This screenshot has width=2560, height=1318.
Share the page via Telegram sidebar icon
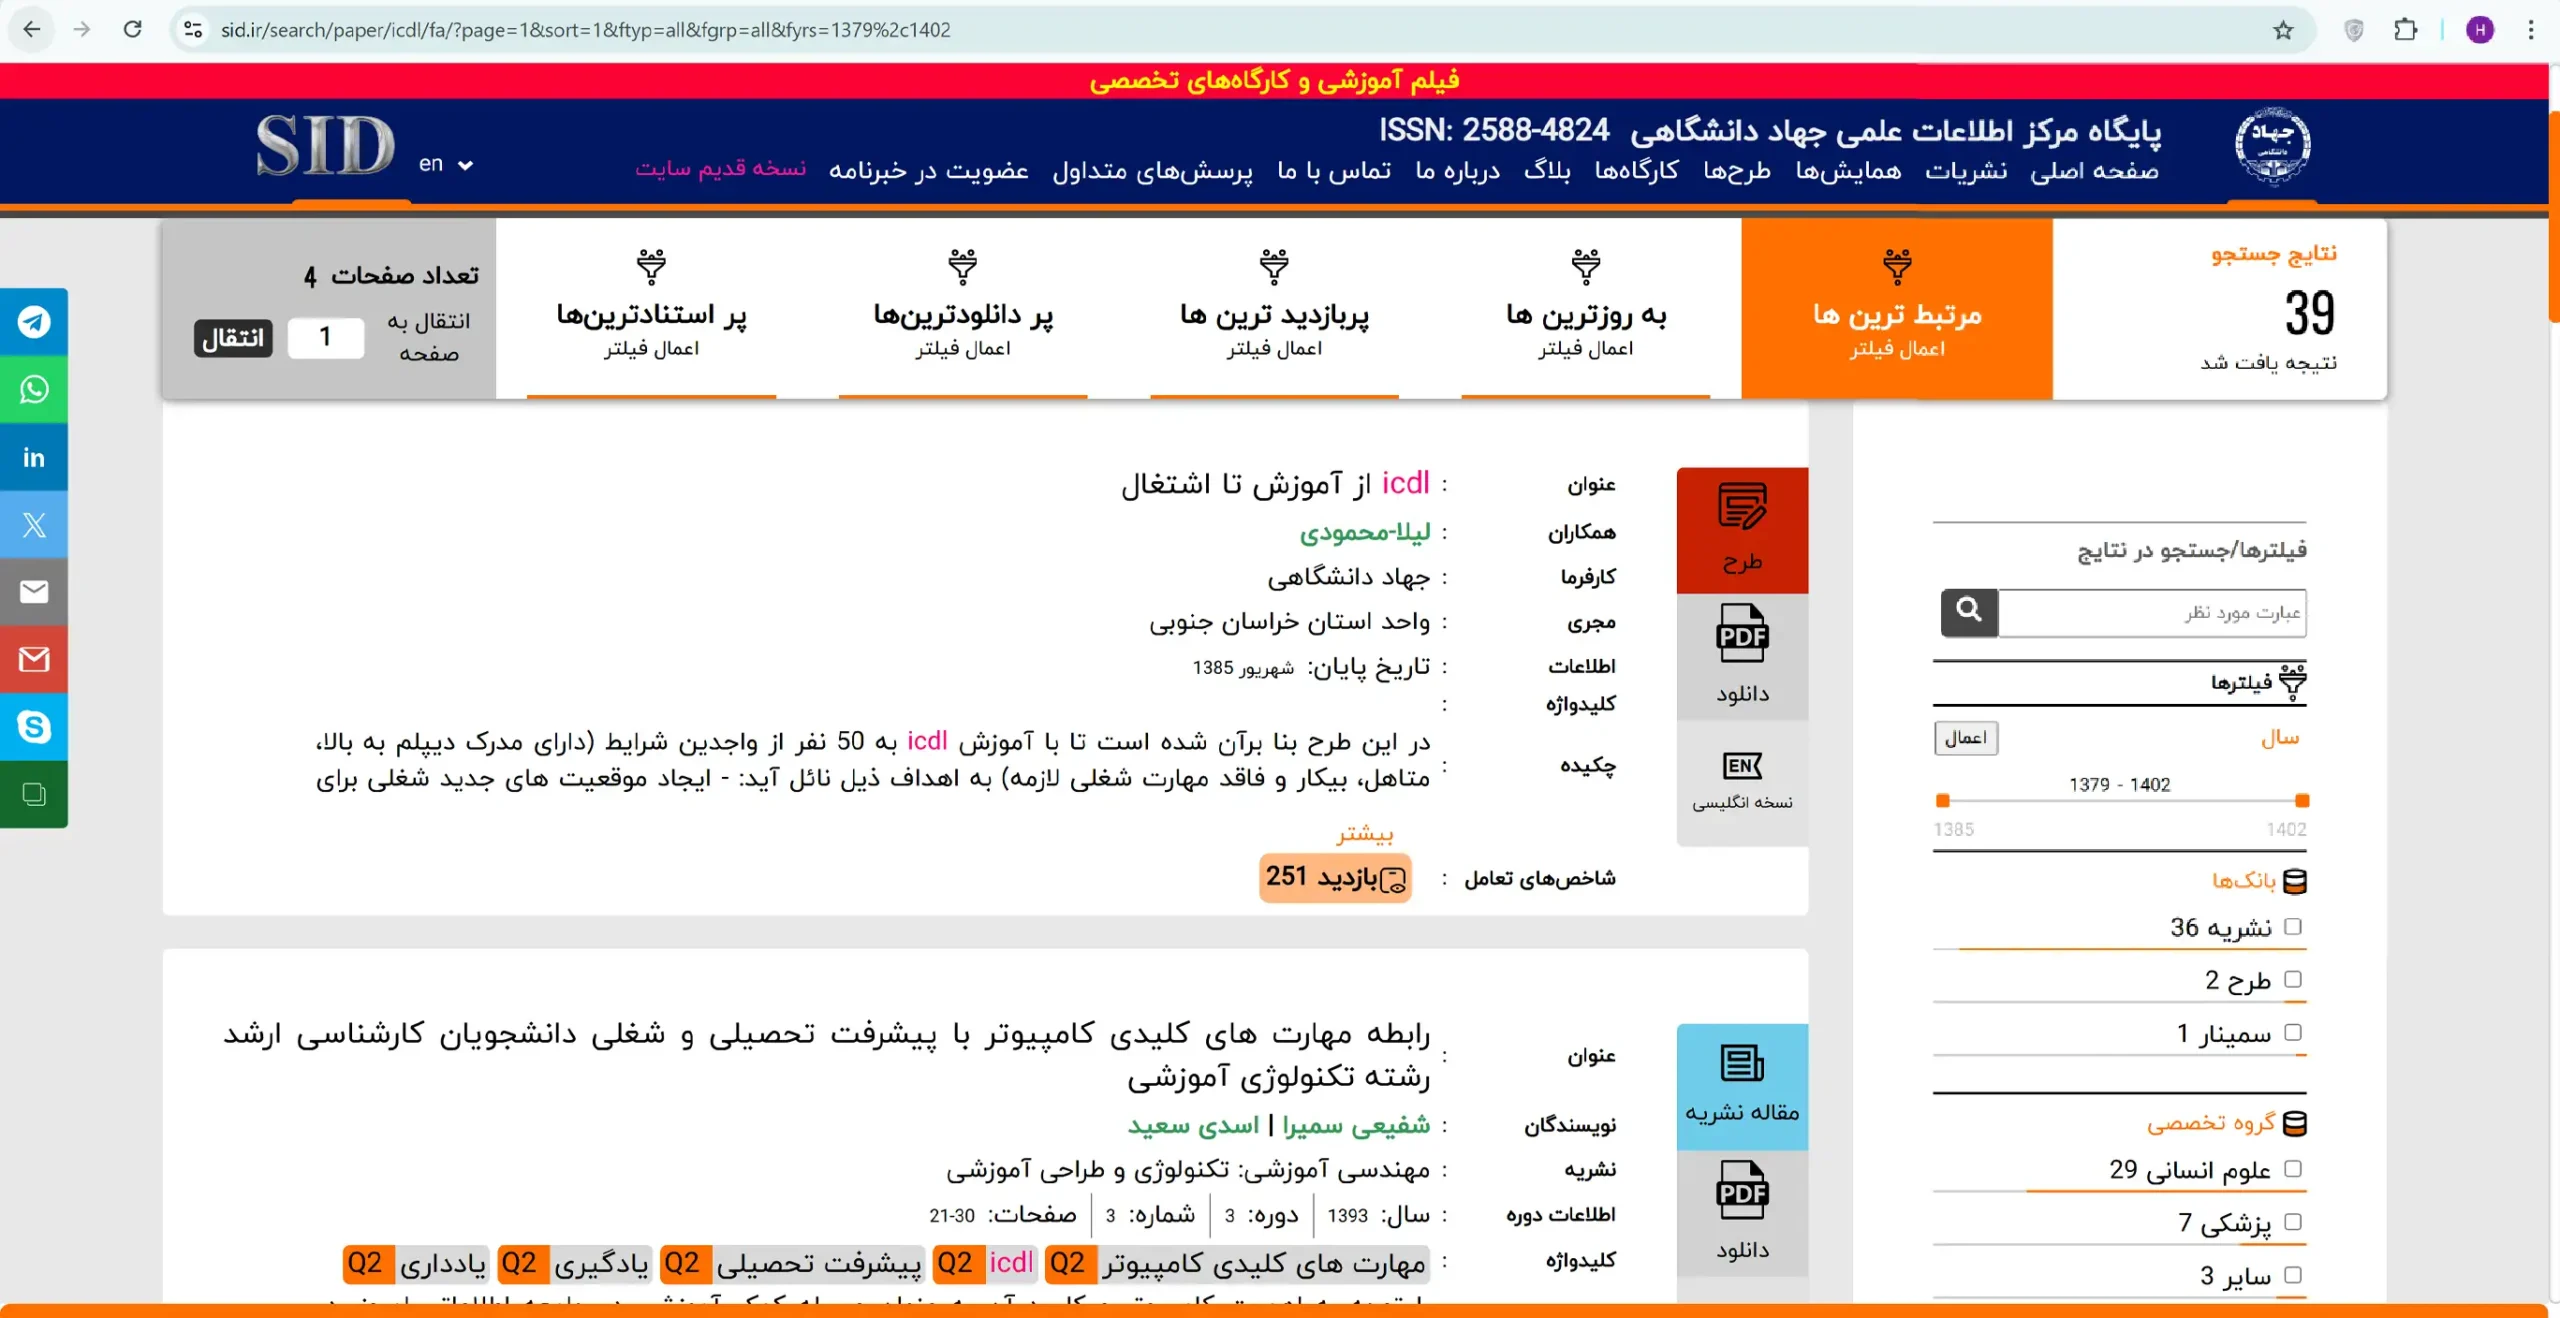coord(34,322)
